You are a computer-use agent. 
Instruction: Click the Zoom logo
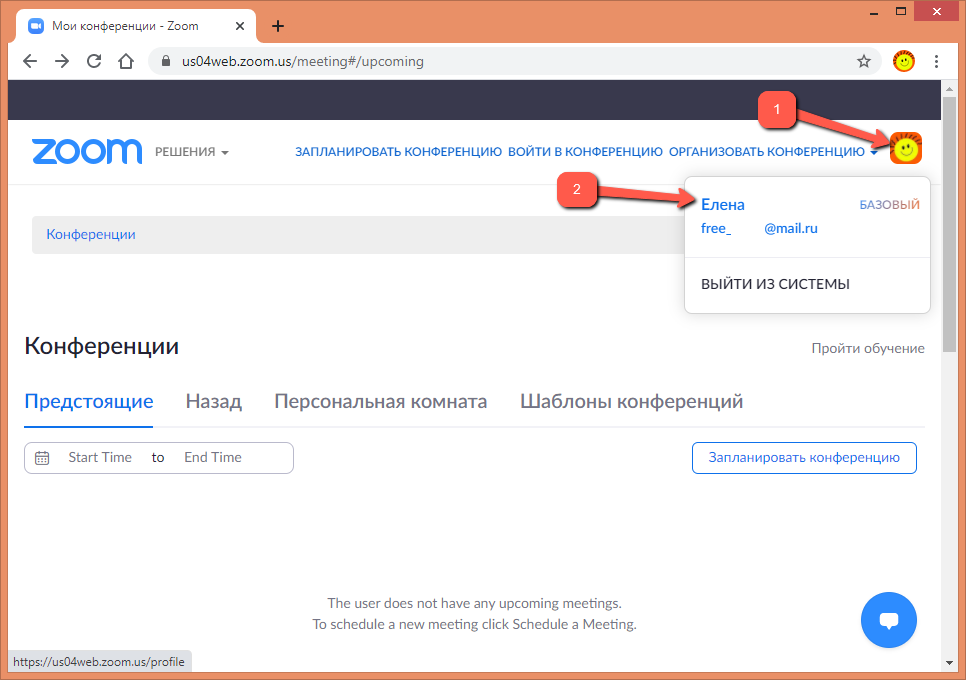click(x=87, y=151)
